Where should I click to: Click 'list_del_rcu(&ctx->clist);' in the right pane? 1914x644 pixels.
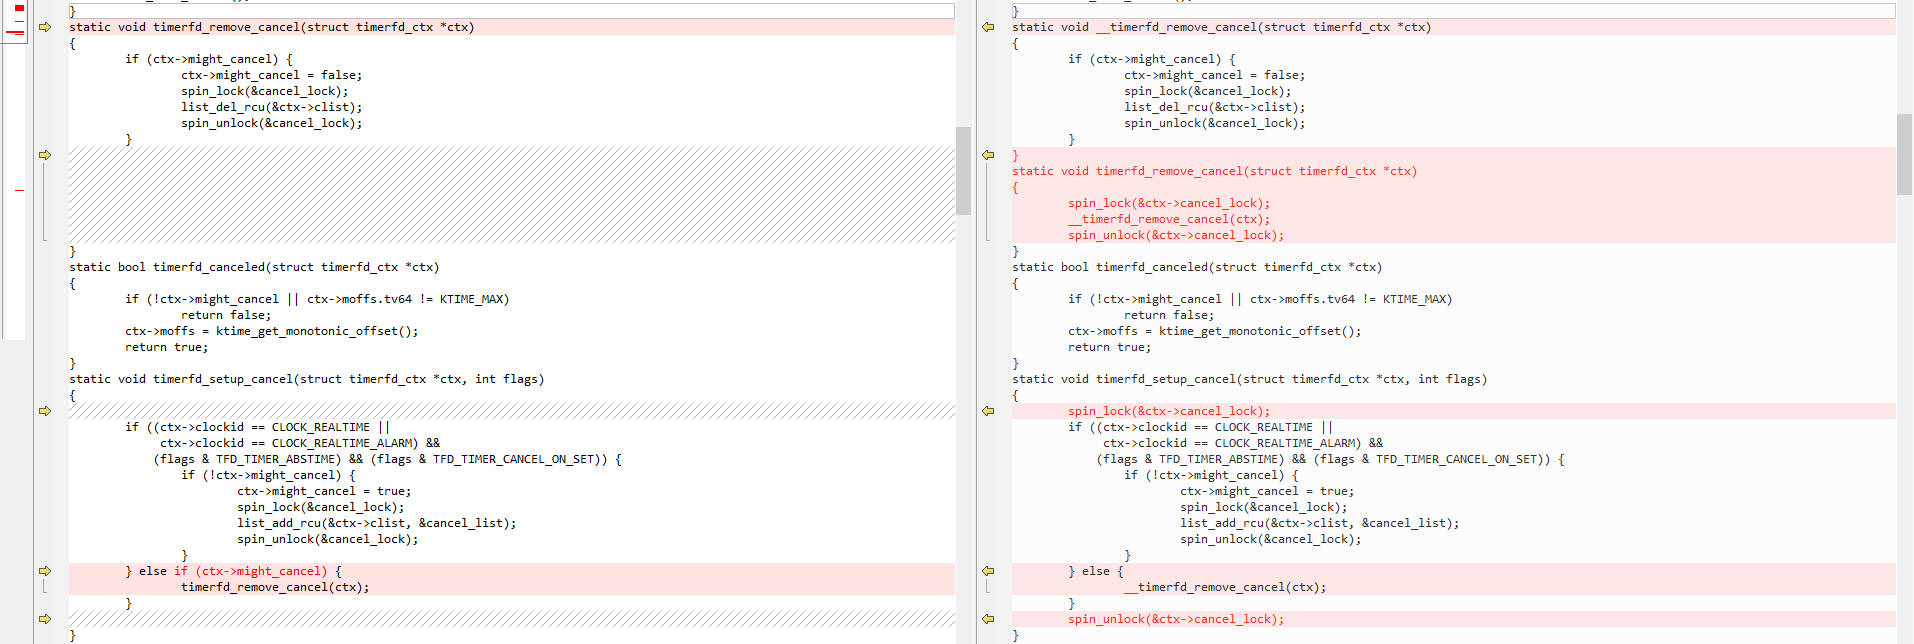pyautogui.click(x=1214, y=107)
